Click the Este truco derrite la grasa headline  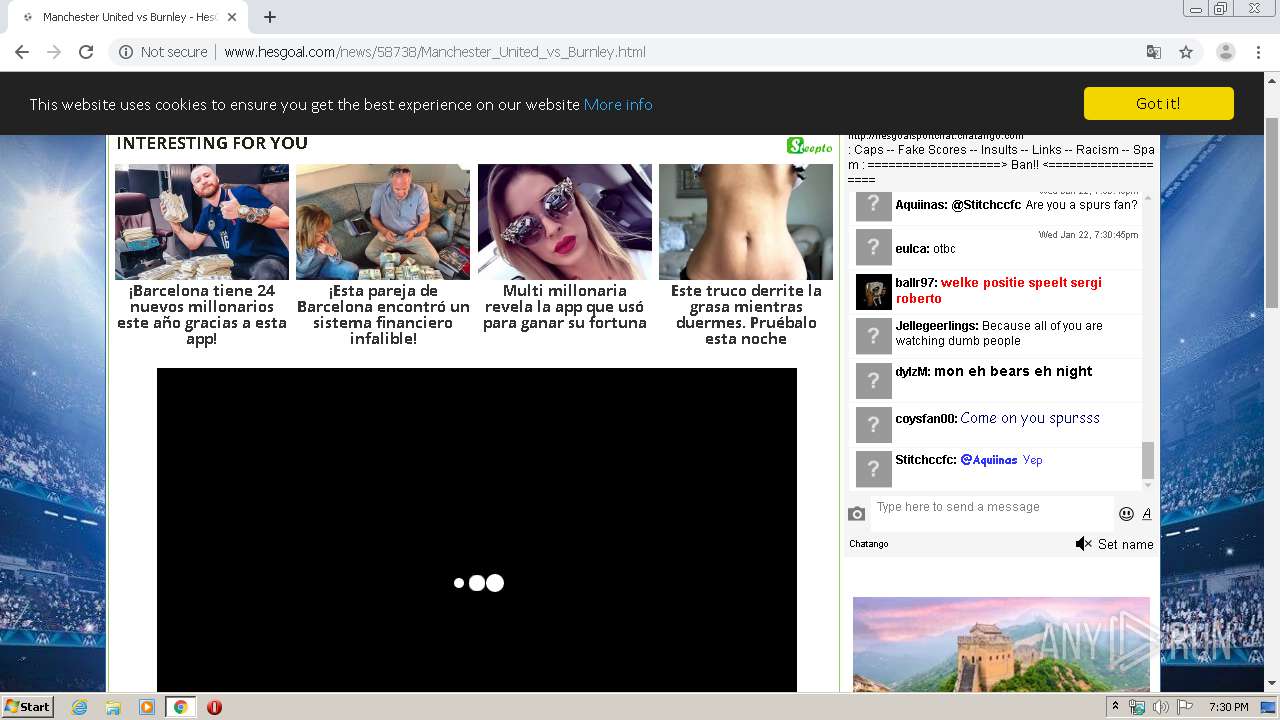point(746,315)
